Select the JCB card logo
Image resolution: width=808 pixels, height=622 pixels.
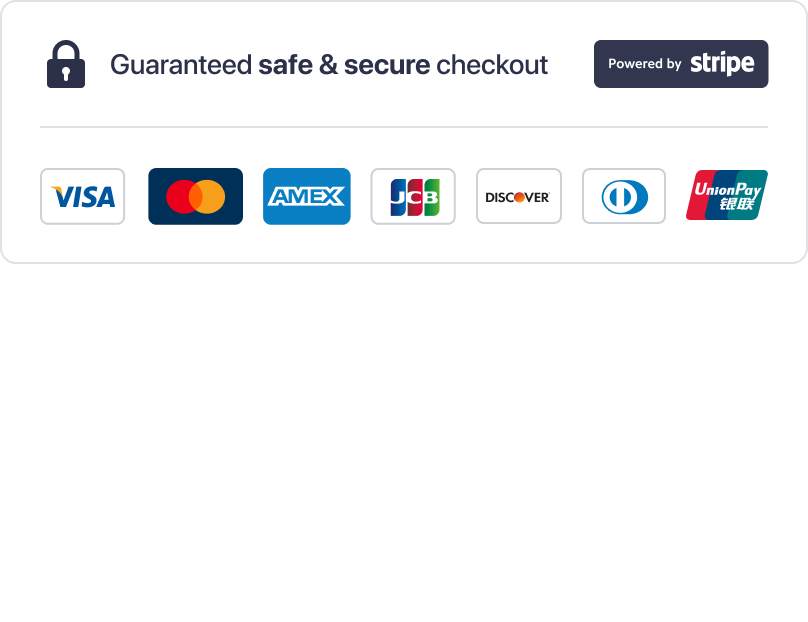(413, 197)
